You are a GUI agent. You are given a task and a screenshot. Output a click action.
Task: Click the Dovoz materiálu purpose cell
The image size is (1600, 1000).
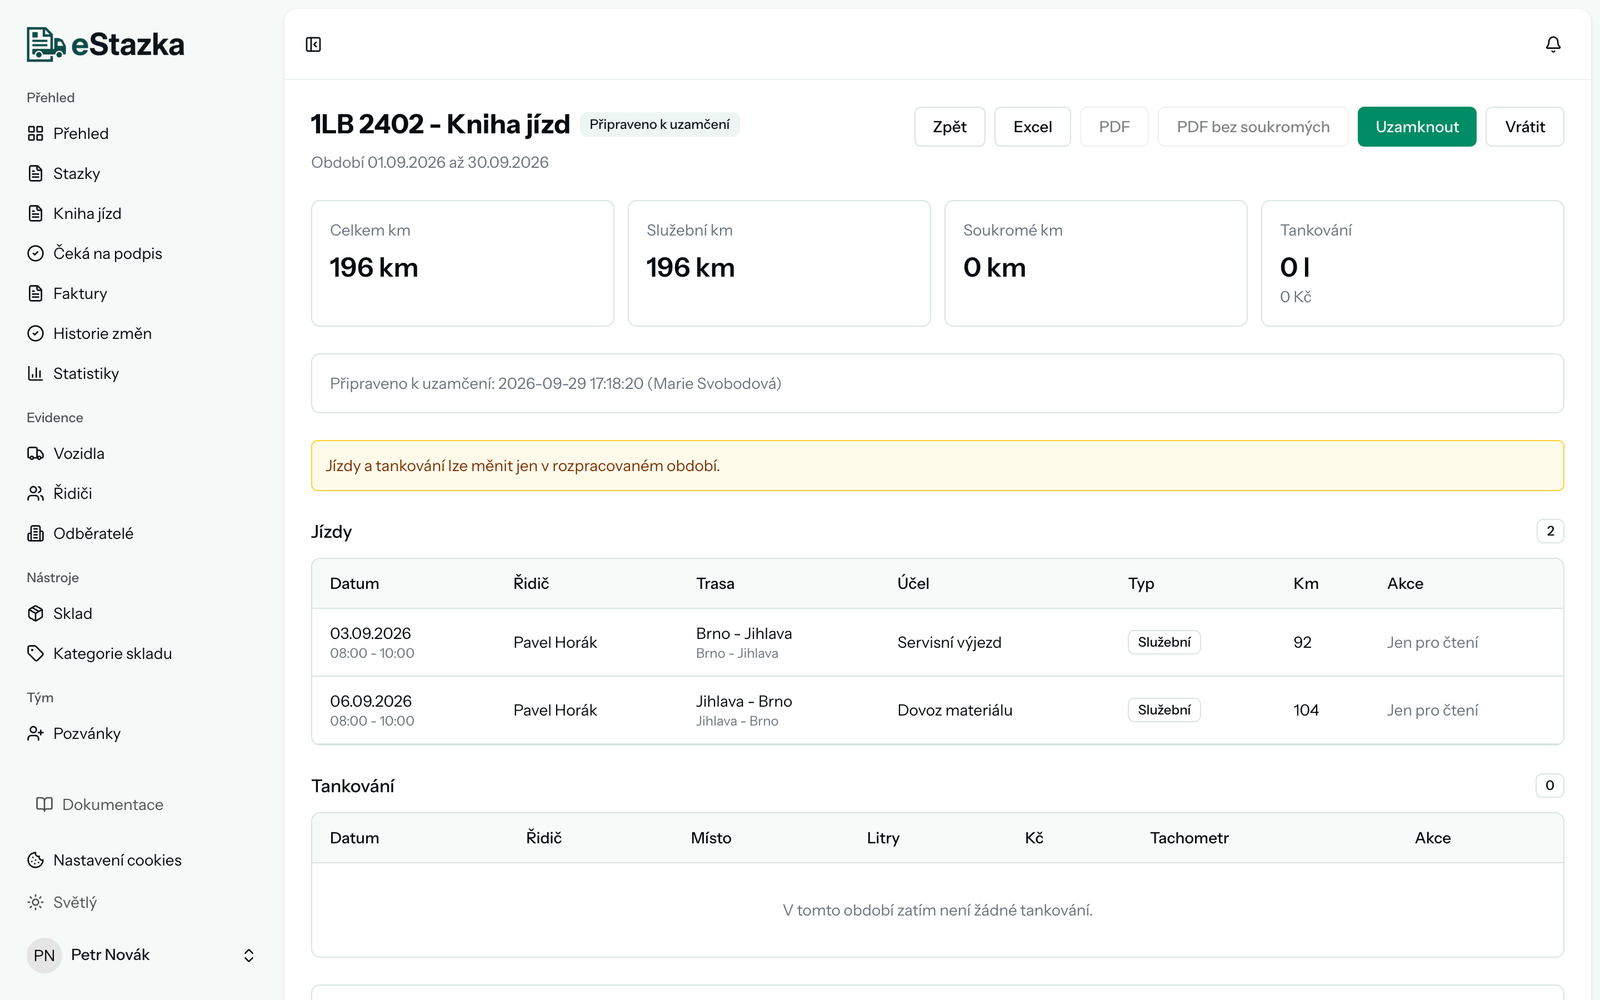tap(955, 710)
